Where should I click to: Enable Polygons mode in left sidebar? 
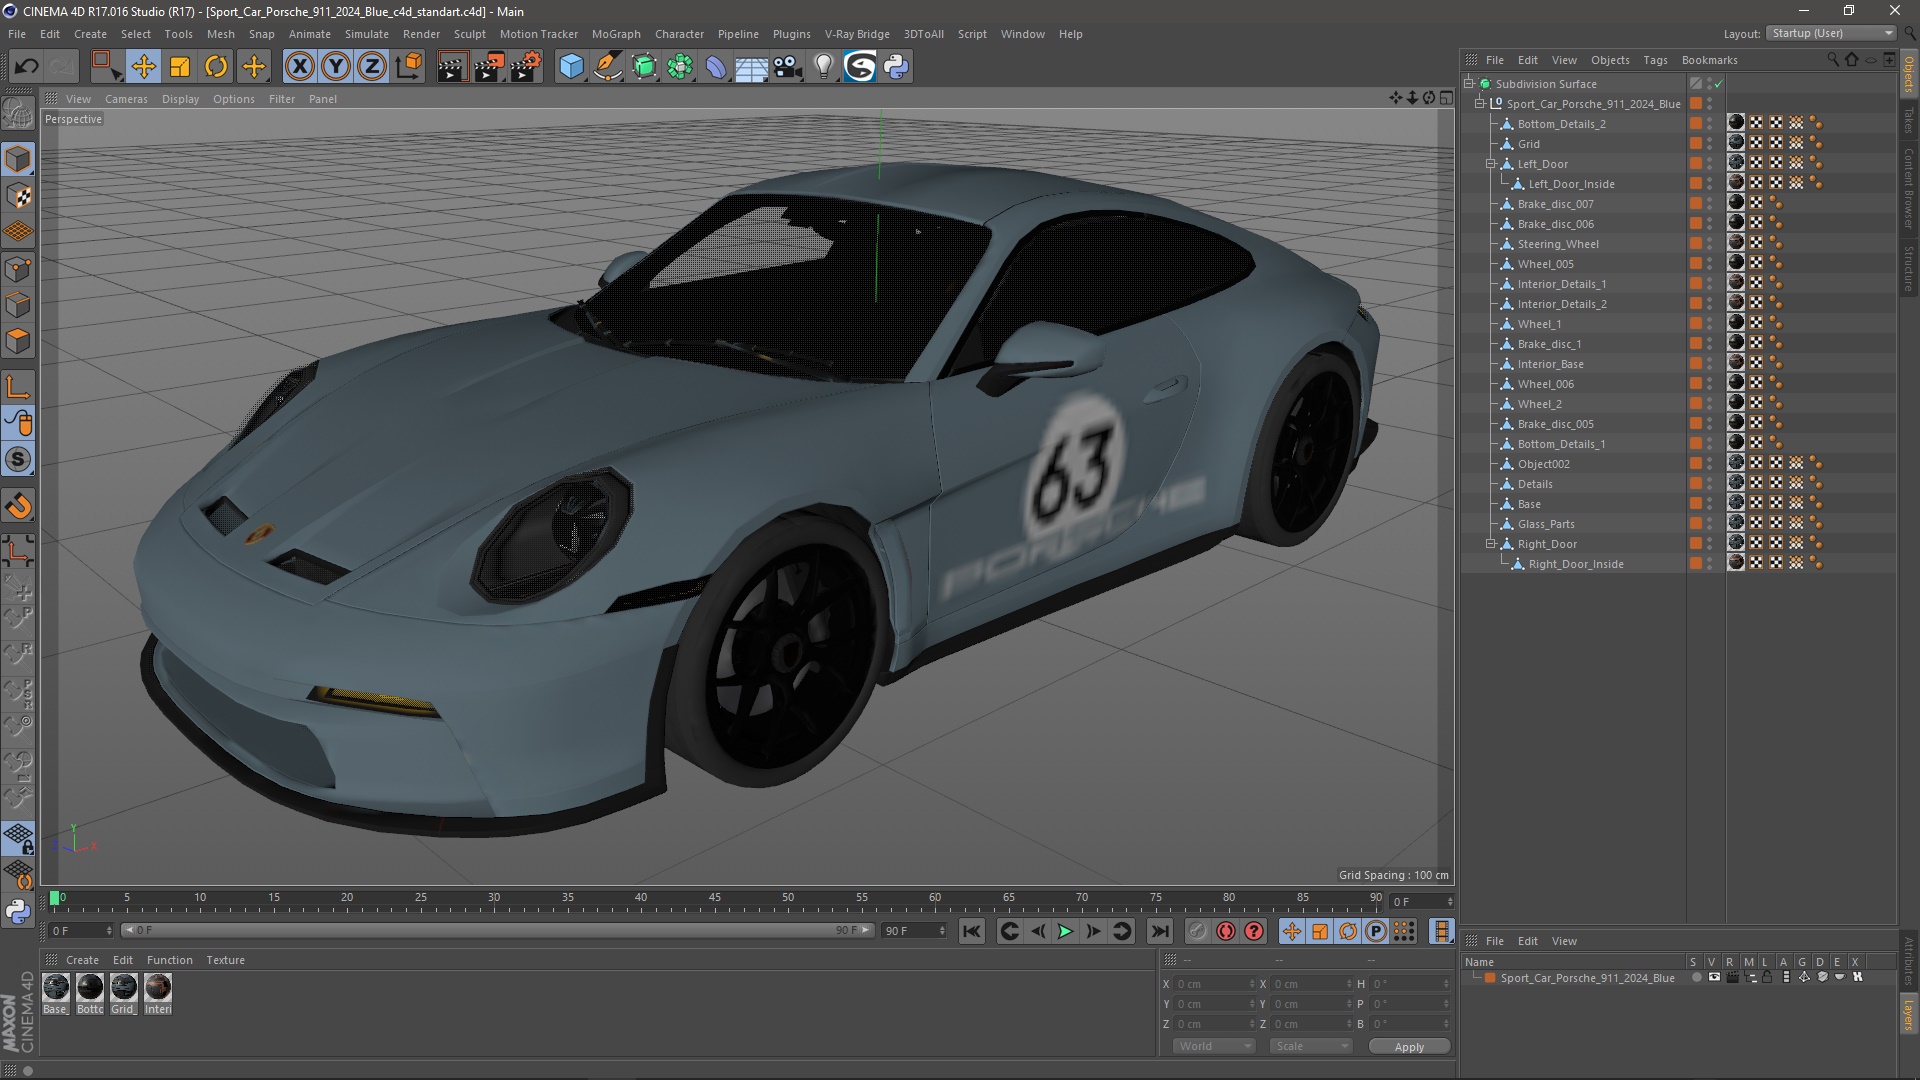(x=18, y=341)
